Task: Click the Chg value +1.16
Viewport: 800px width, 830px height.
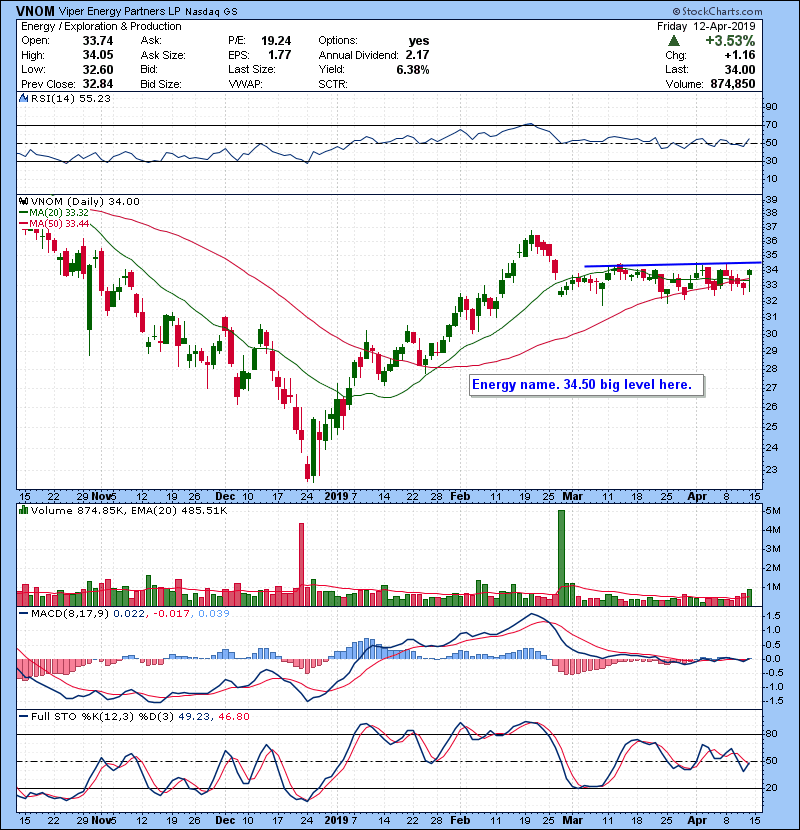Action: pyautogui.click(x=740, y=55)
